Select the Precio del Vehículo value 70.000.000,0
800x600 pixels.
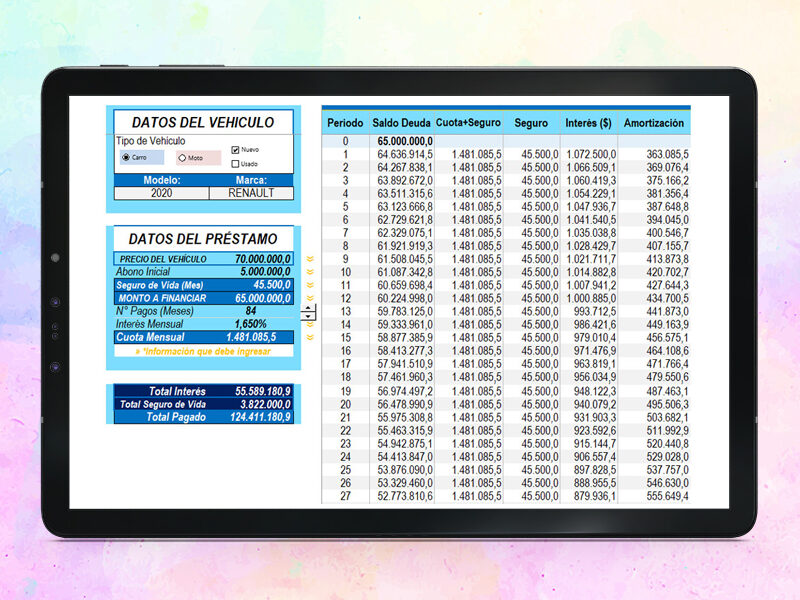pyautogui.click(x=263, y=259)
